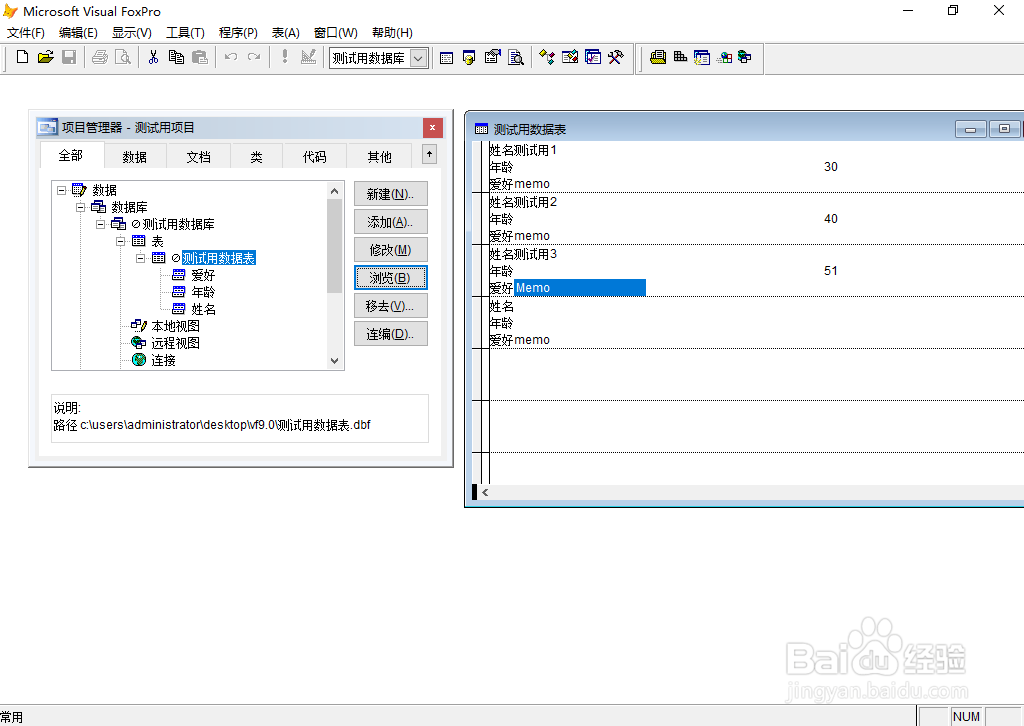Click the 浏览(B) button
This screenshot has height=726, width=1024.
tap(391, 278)
